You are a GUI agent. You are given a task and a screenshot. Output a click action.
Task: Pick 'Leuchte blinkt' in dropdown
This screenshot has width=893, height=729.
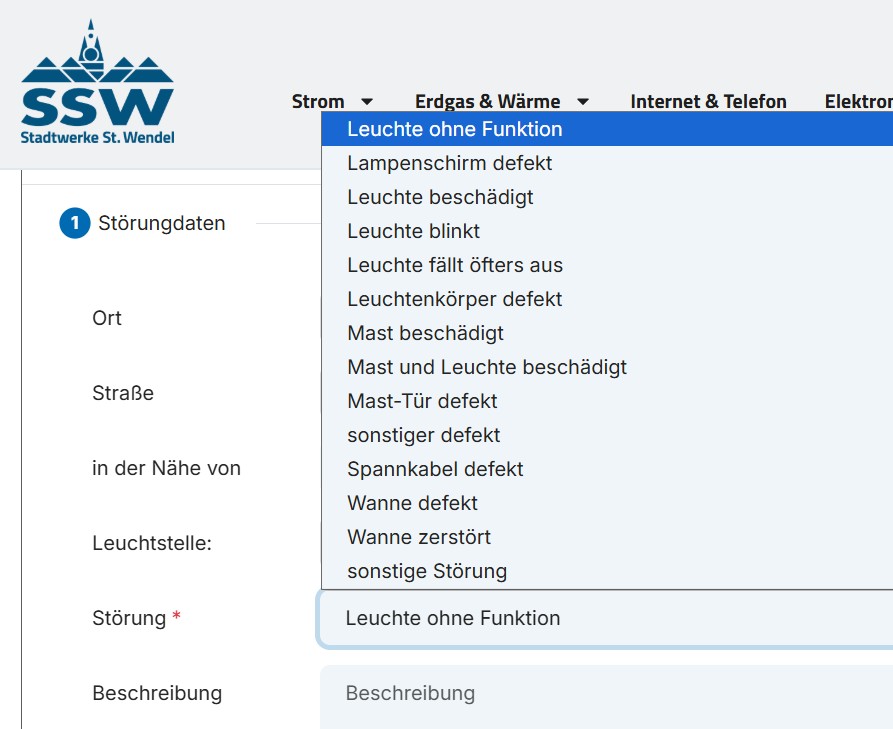414,231
